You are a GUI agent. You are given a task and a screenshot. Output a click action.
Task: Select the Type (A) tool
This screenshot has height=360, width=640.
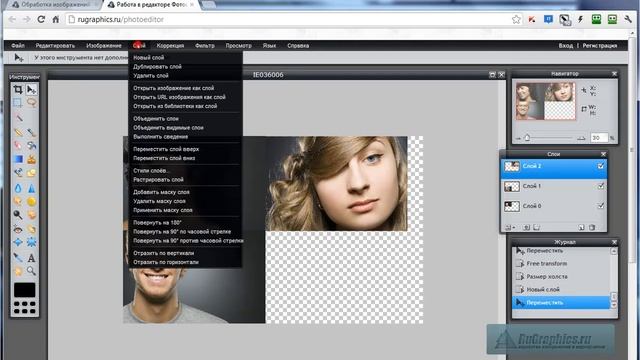tap(31, 257)
